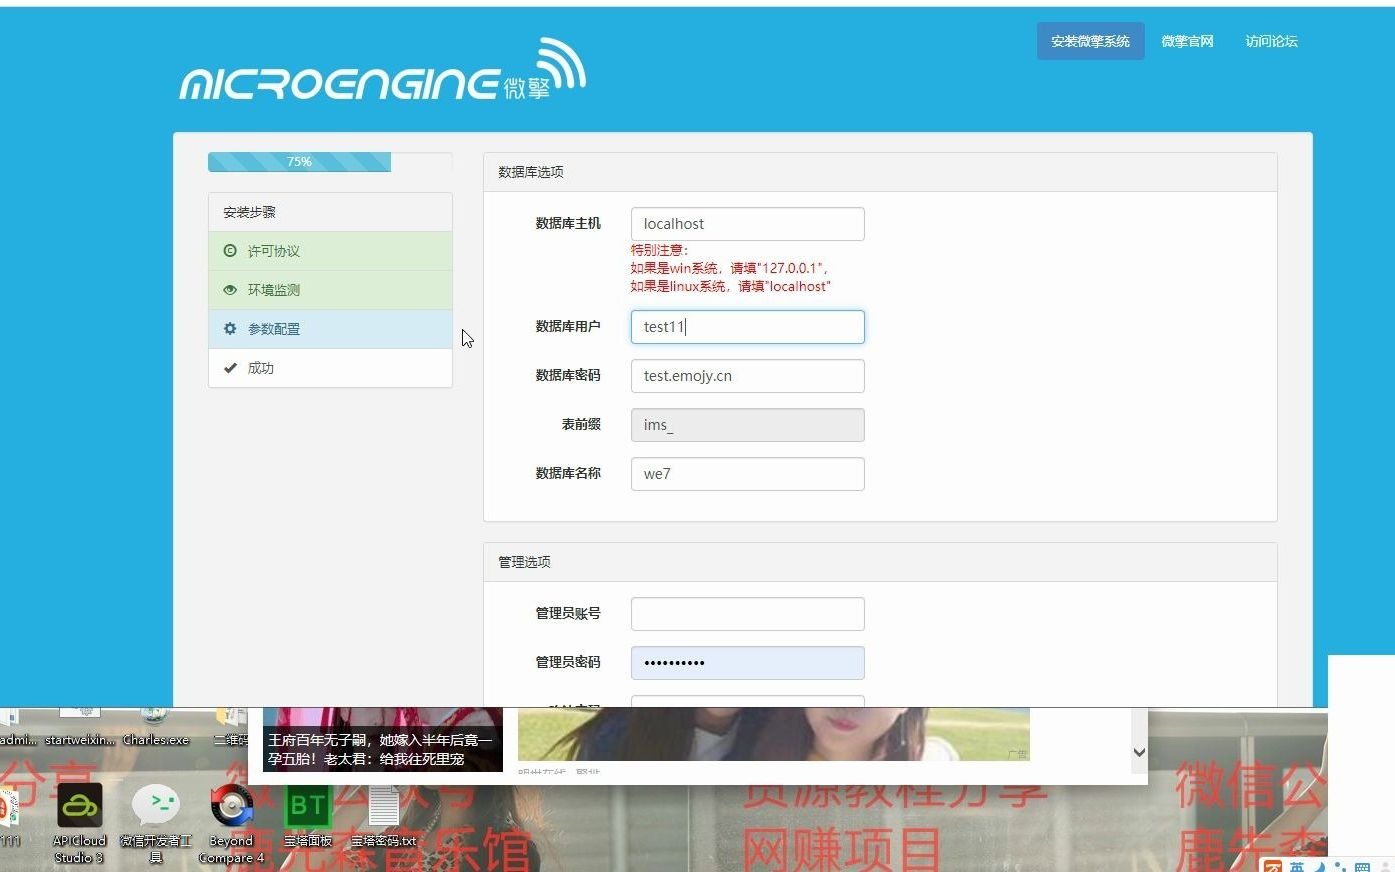This screenshot has width=1395, height=872.
Task: Open the 王府百年无子嗣 news ad thumbnail
Action: pyautogui.click(x=383, y=739)
